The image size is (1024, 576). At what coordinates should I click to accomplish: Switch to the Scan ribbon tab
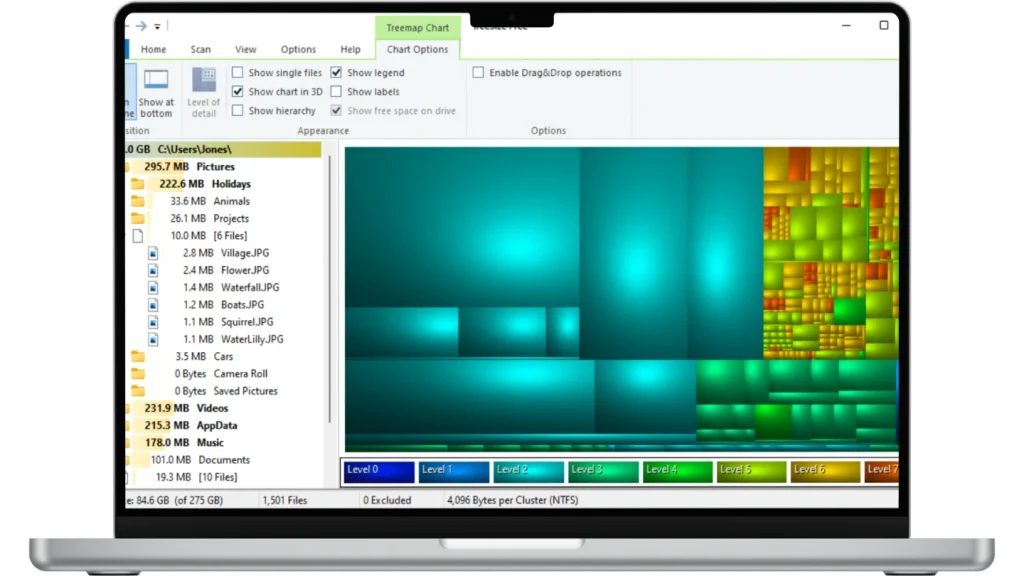click(x=201, y=49)
